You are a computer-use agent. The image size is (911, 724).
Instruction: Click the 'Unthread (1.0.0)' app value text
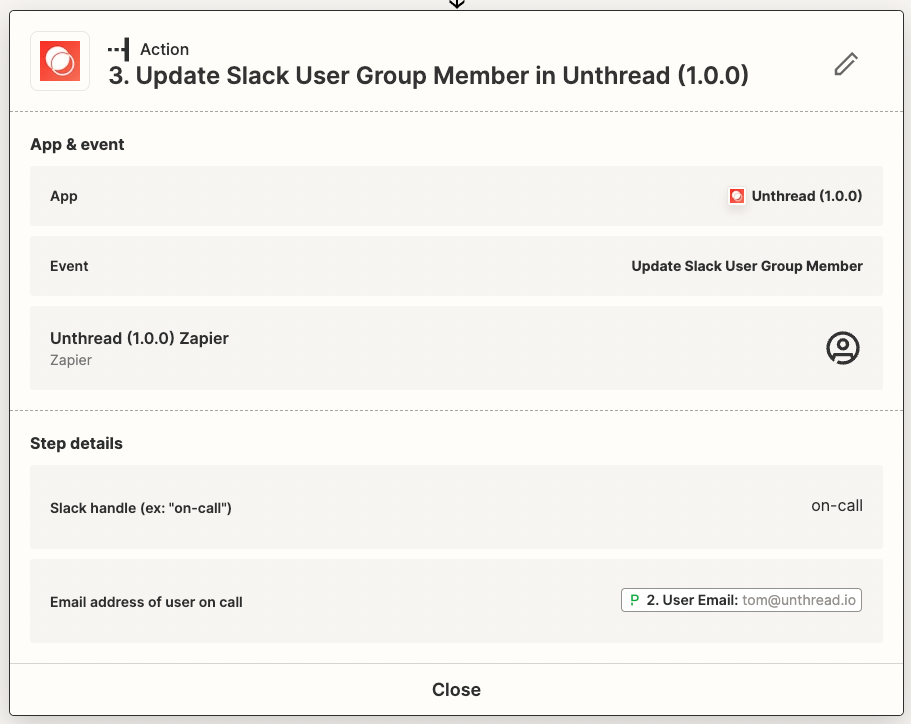pyautogui.click(x=807, y=196)
